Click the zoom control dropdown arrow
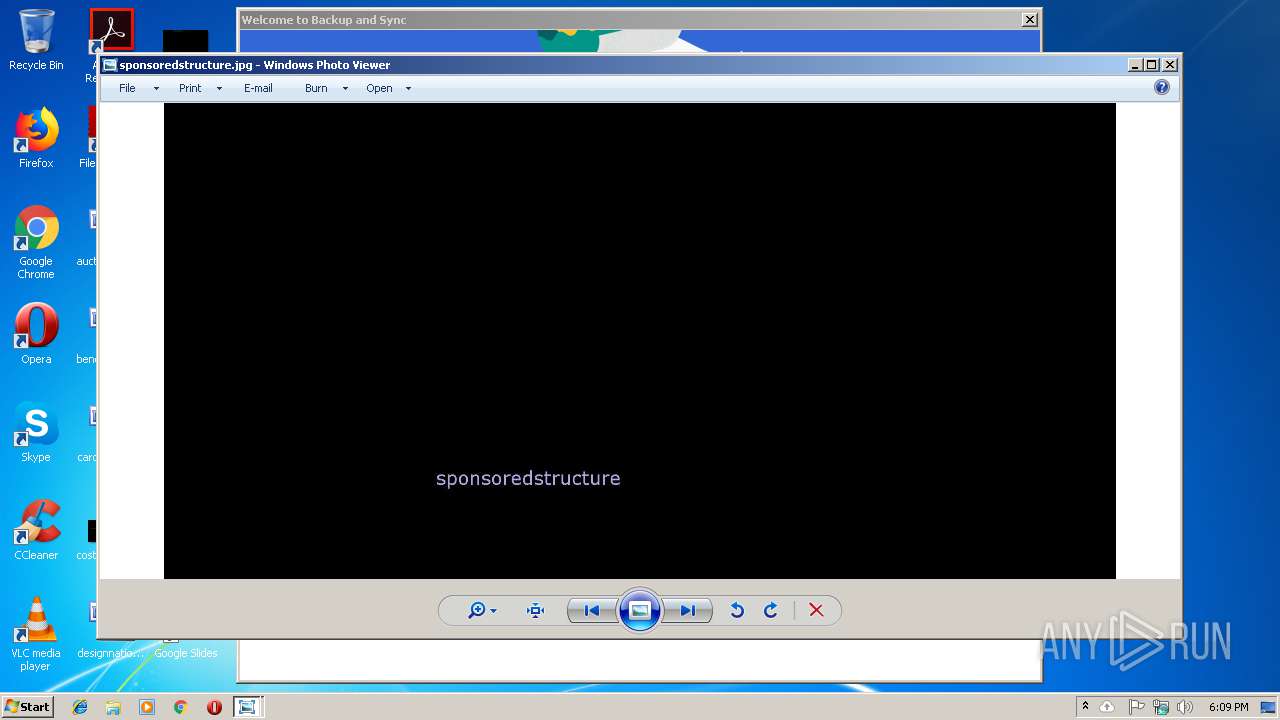The width and height of the screenshot is (1280, 720). [x=493, y=611]
